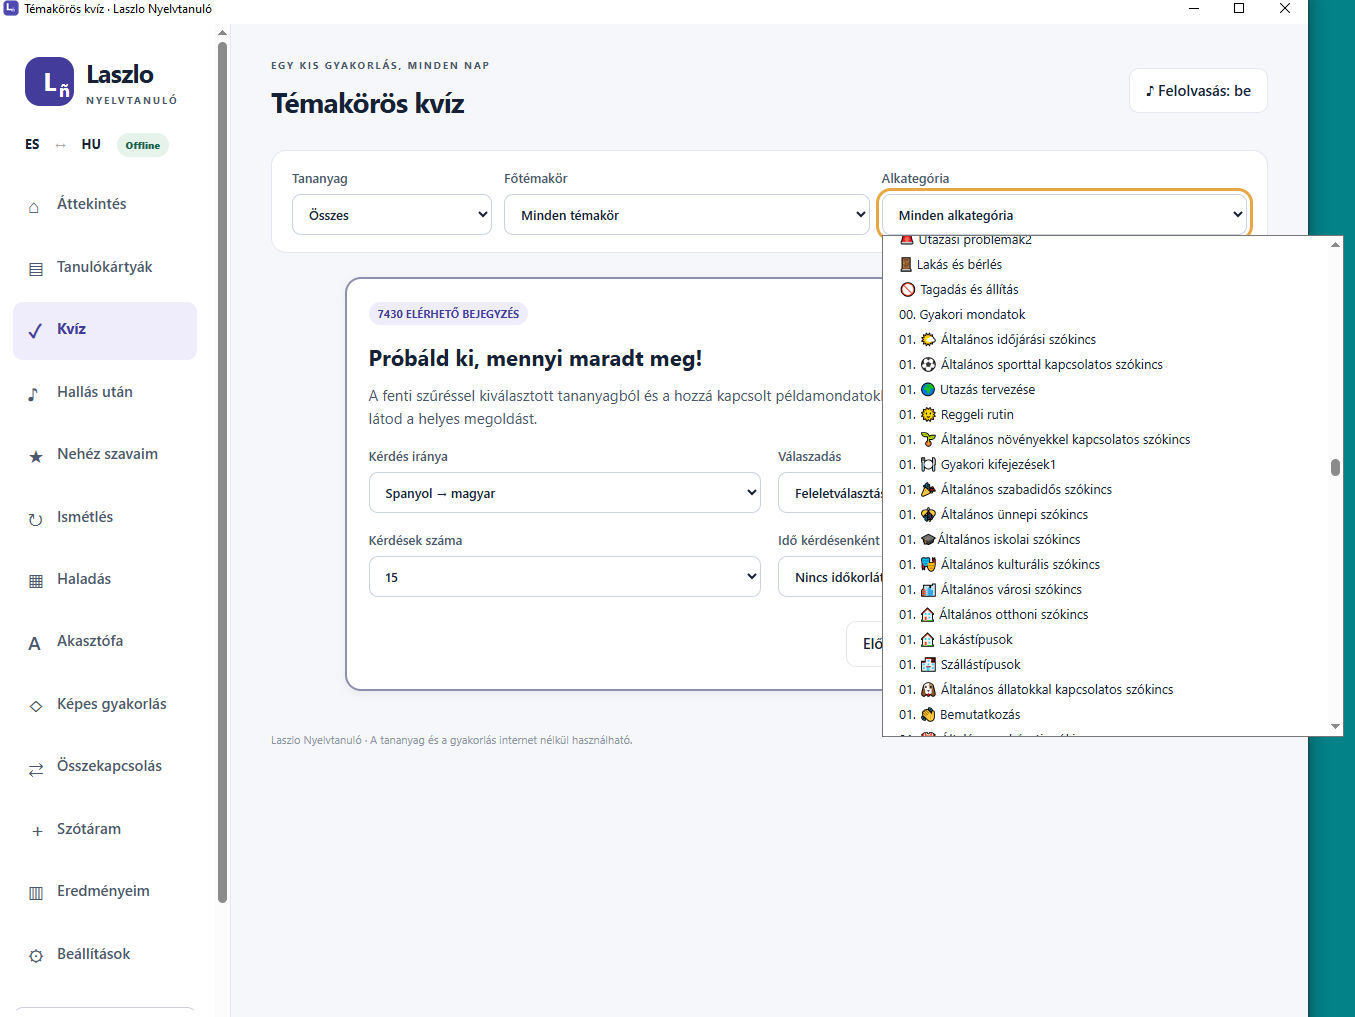
Task: Toggle Felolvasás: be audio reading button
Action: click(x=1198, y=91)
